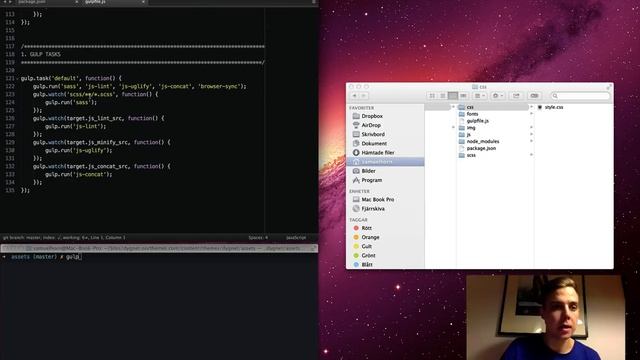Switch Finder to list view
The width and height of the screenshot is (640, 360).
442,96
